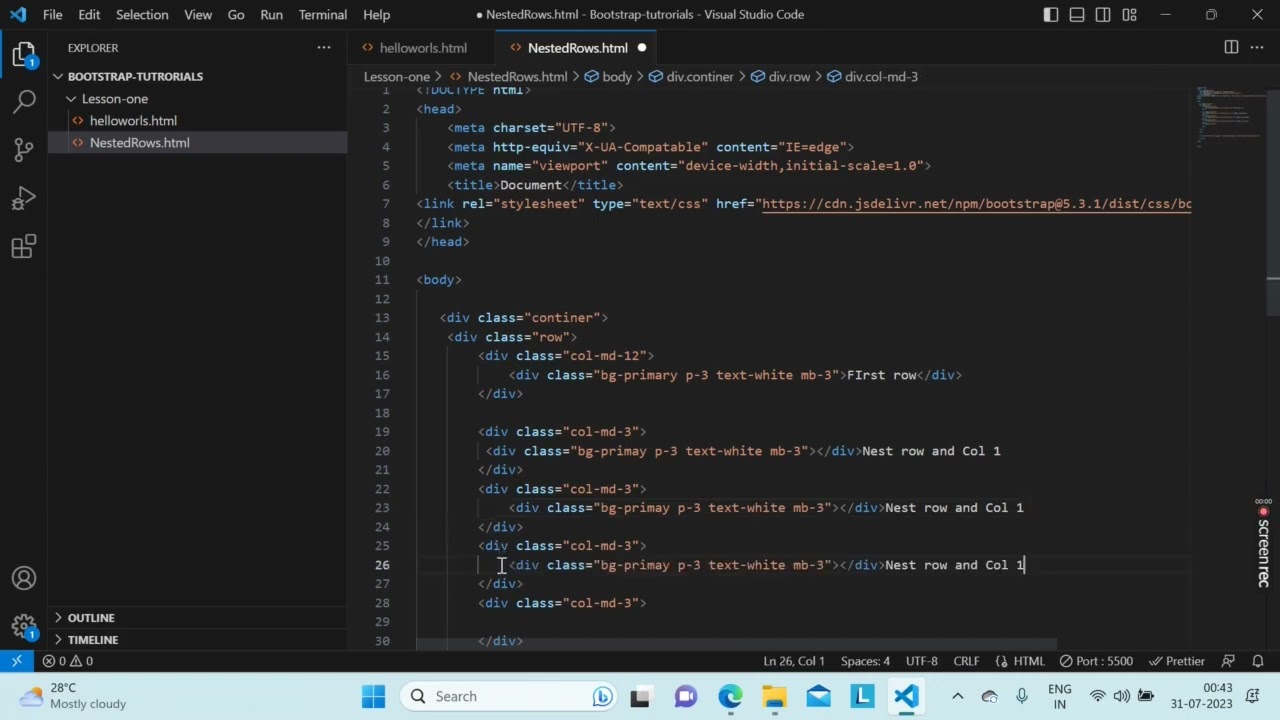
Task: Open the Extensions view
Action: click(x=24, y=246)
